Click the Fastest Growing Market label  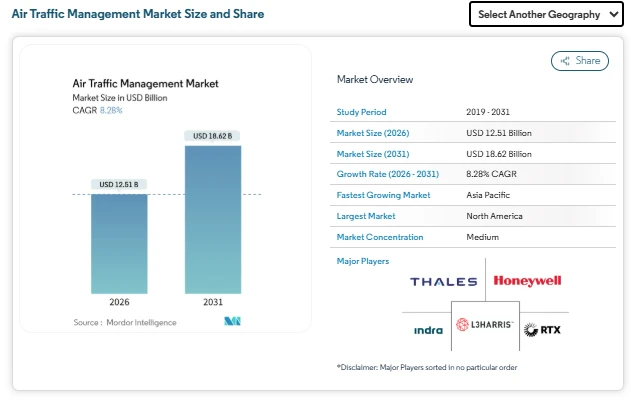click(382, 195)
